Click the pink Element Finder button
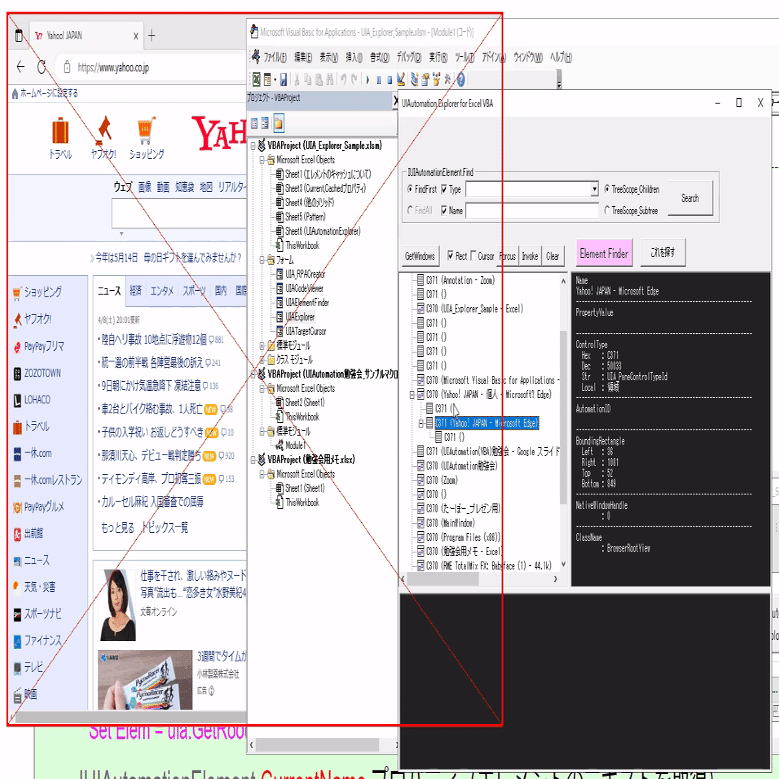Screen dimensions: 779x779 coord(604,253)
